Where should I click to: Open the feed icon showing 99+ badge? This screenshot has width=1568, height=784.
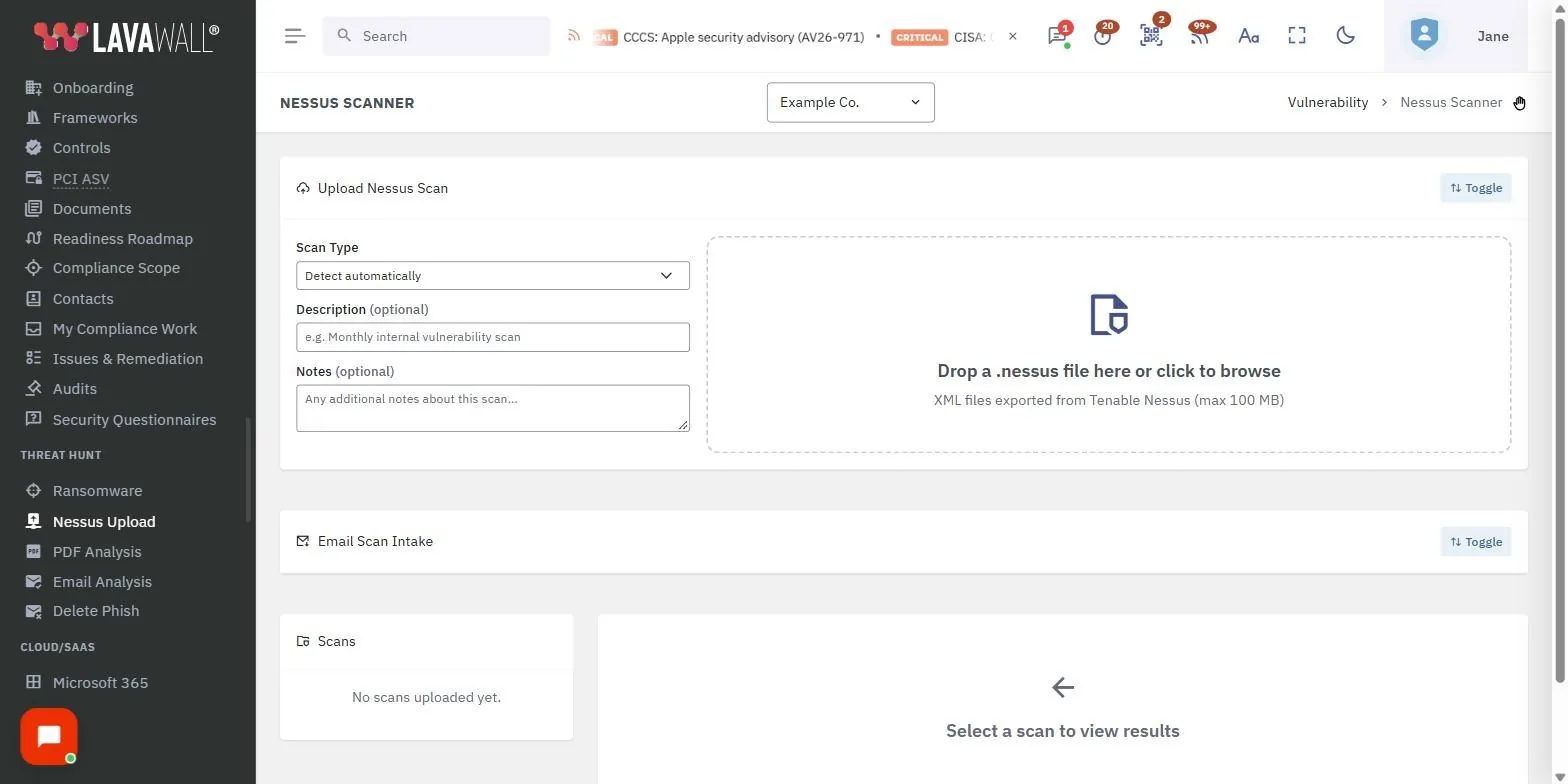1199,36
